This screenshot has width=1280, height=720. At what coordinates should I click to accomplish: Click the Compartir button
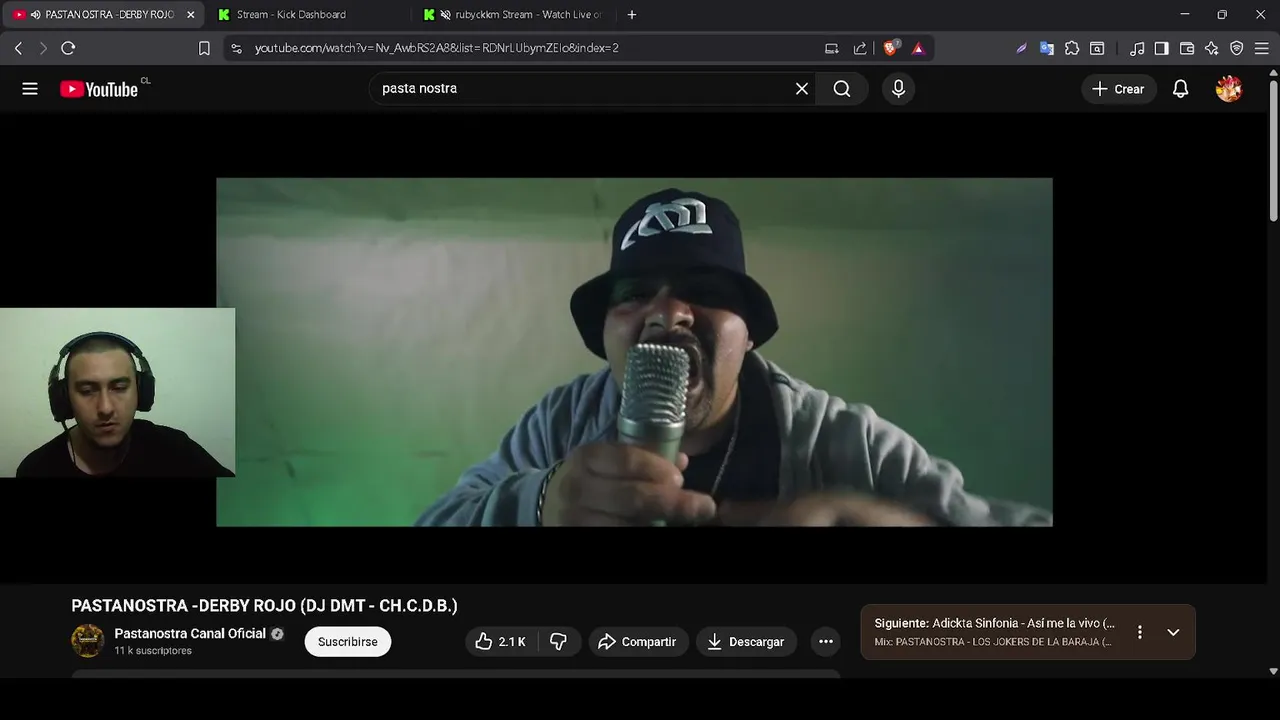point(638,642)
